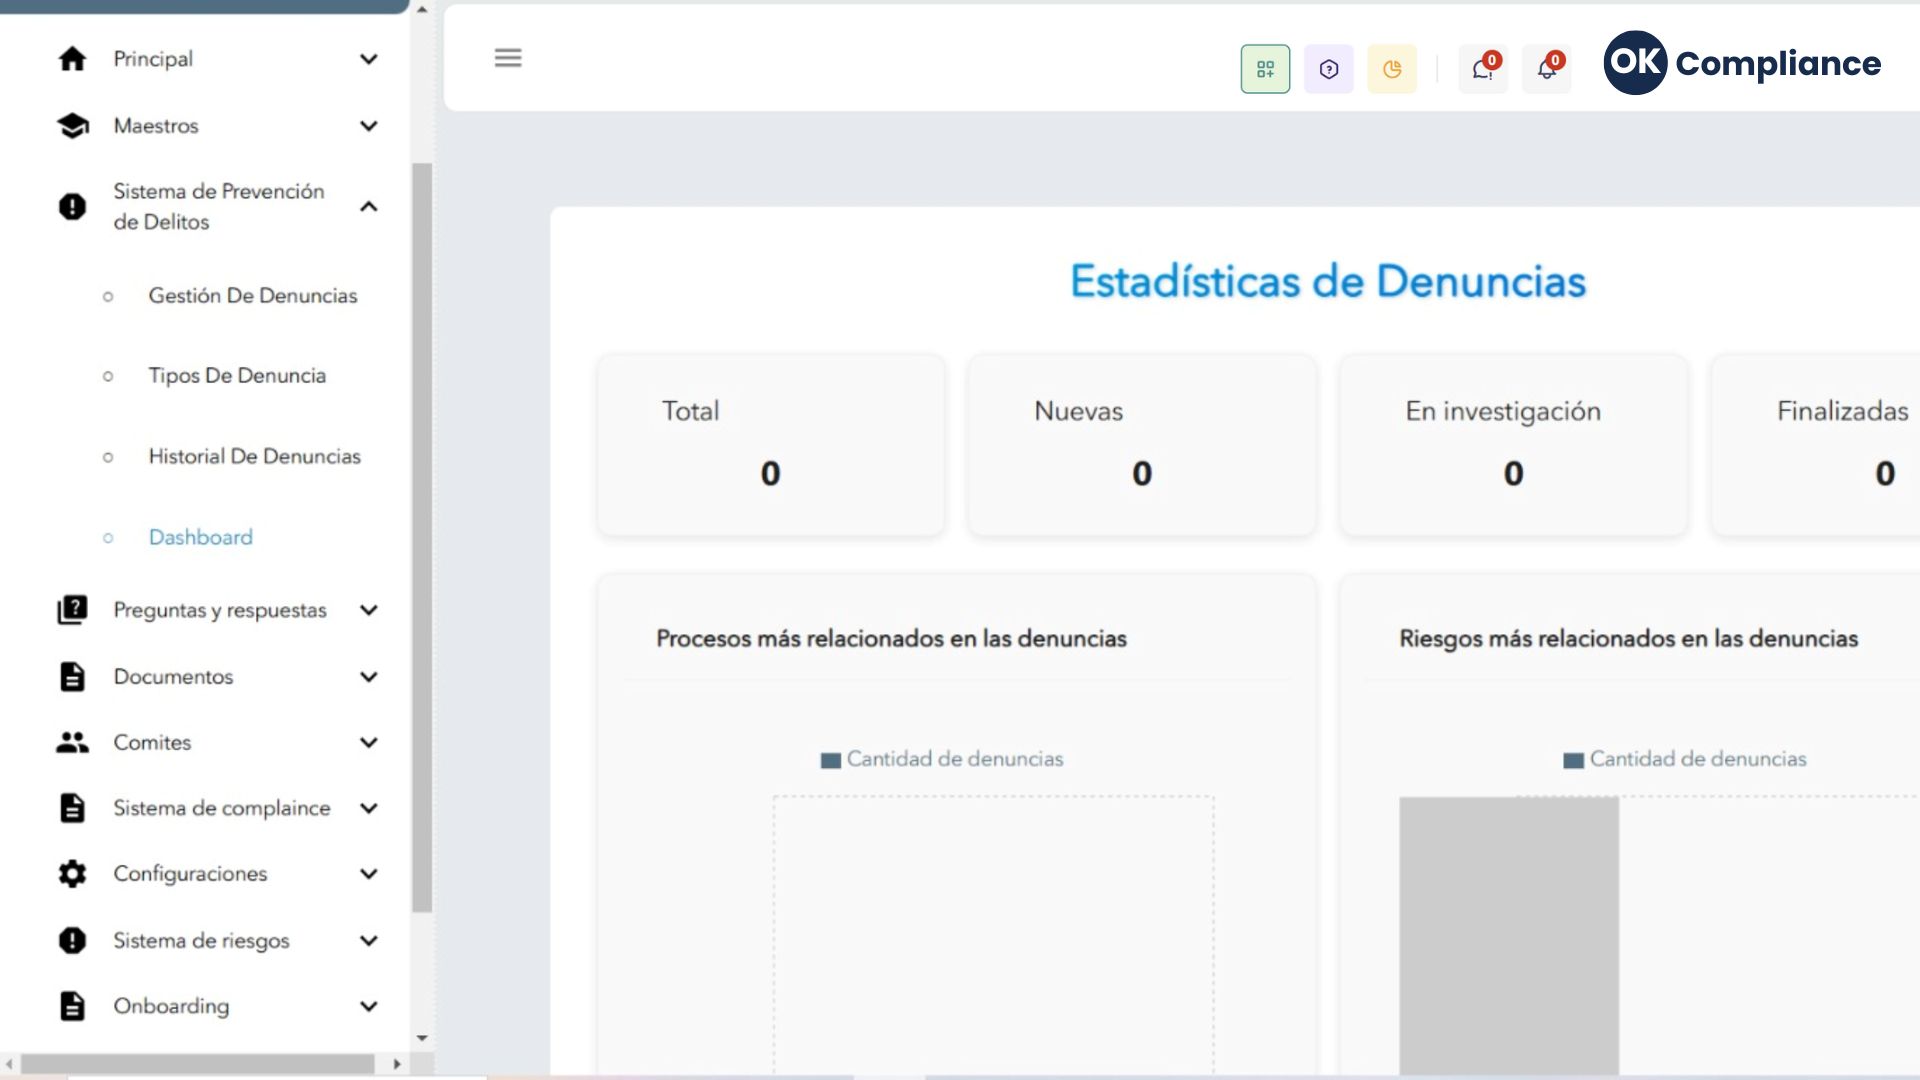Open Historial De Denuncias submenu item
Viewport: 1920px width, 1080px height.
[x=254, y=456]
